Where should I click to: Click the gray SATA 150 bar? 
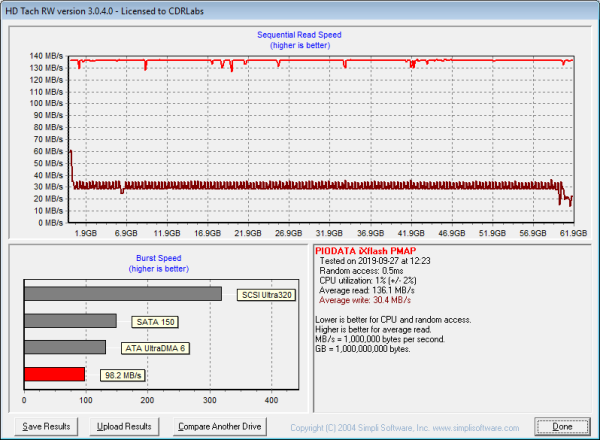(70, 321)
